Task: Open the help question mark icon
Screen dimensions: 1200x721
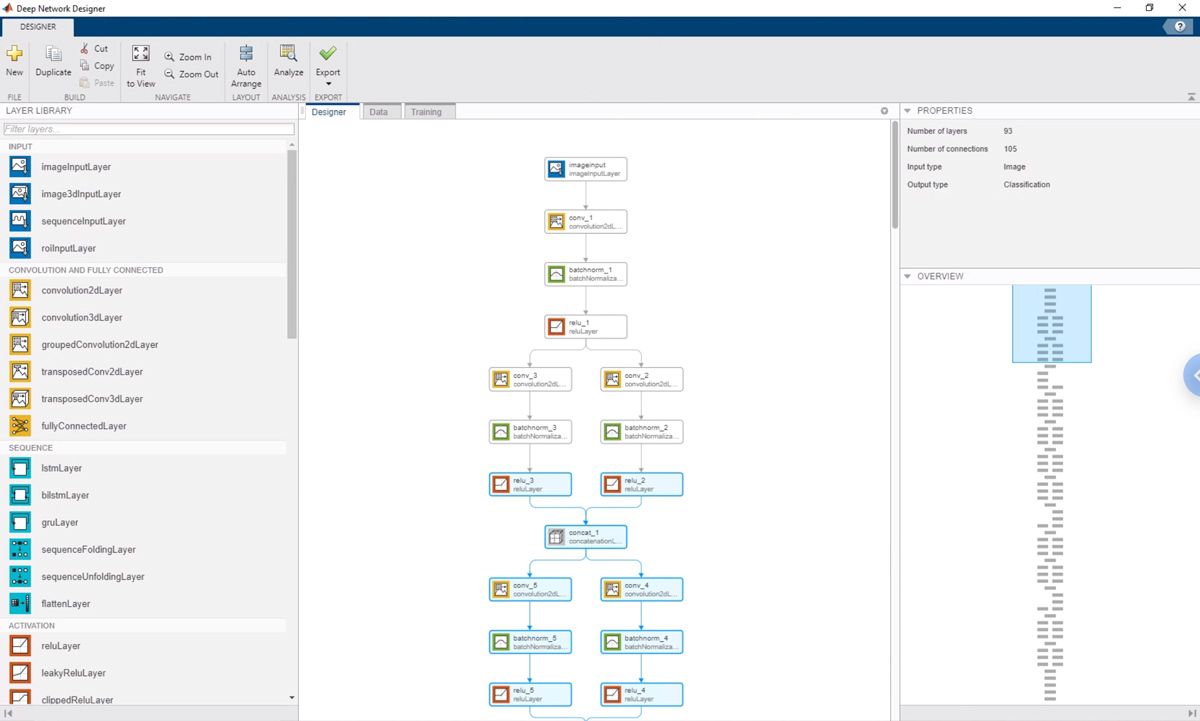Action: [1178, 26]
